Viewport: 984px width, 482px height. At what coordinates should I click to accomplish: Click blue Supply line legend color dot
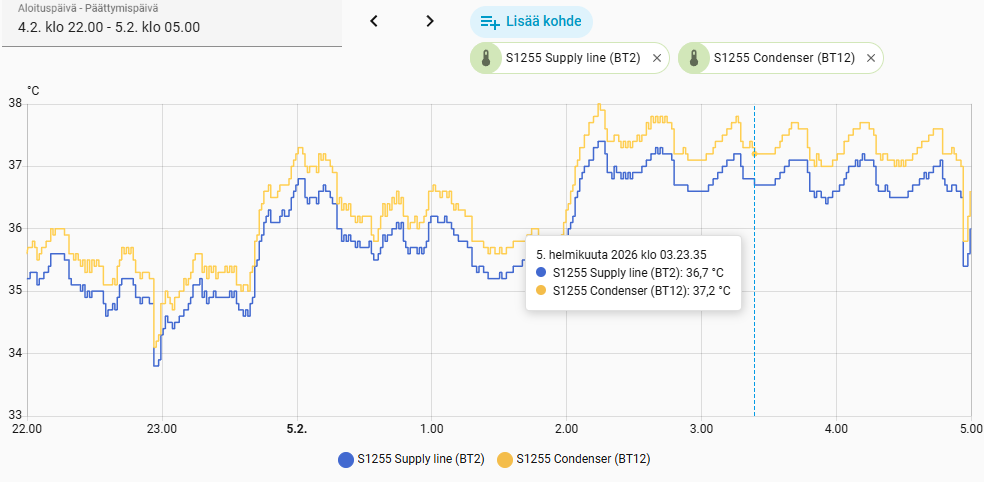pos(347,460)
